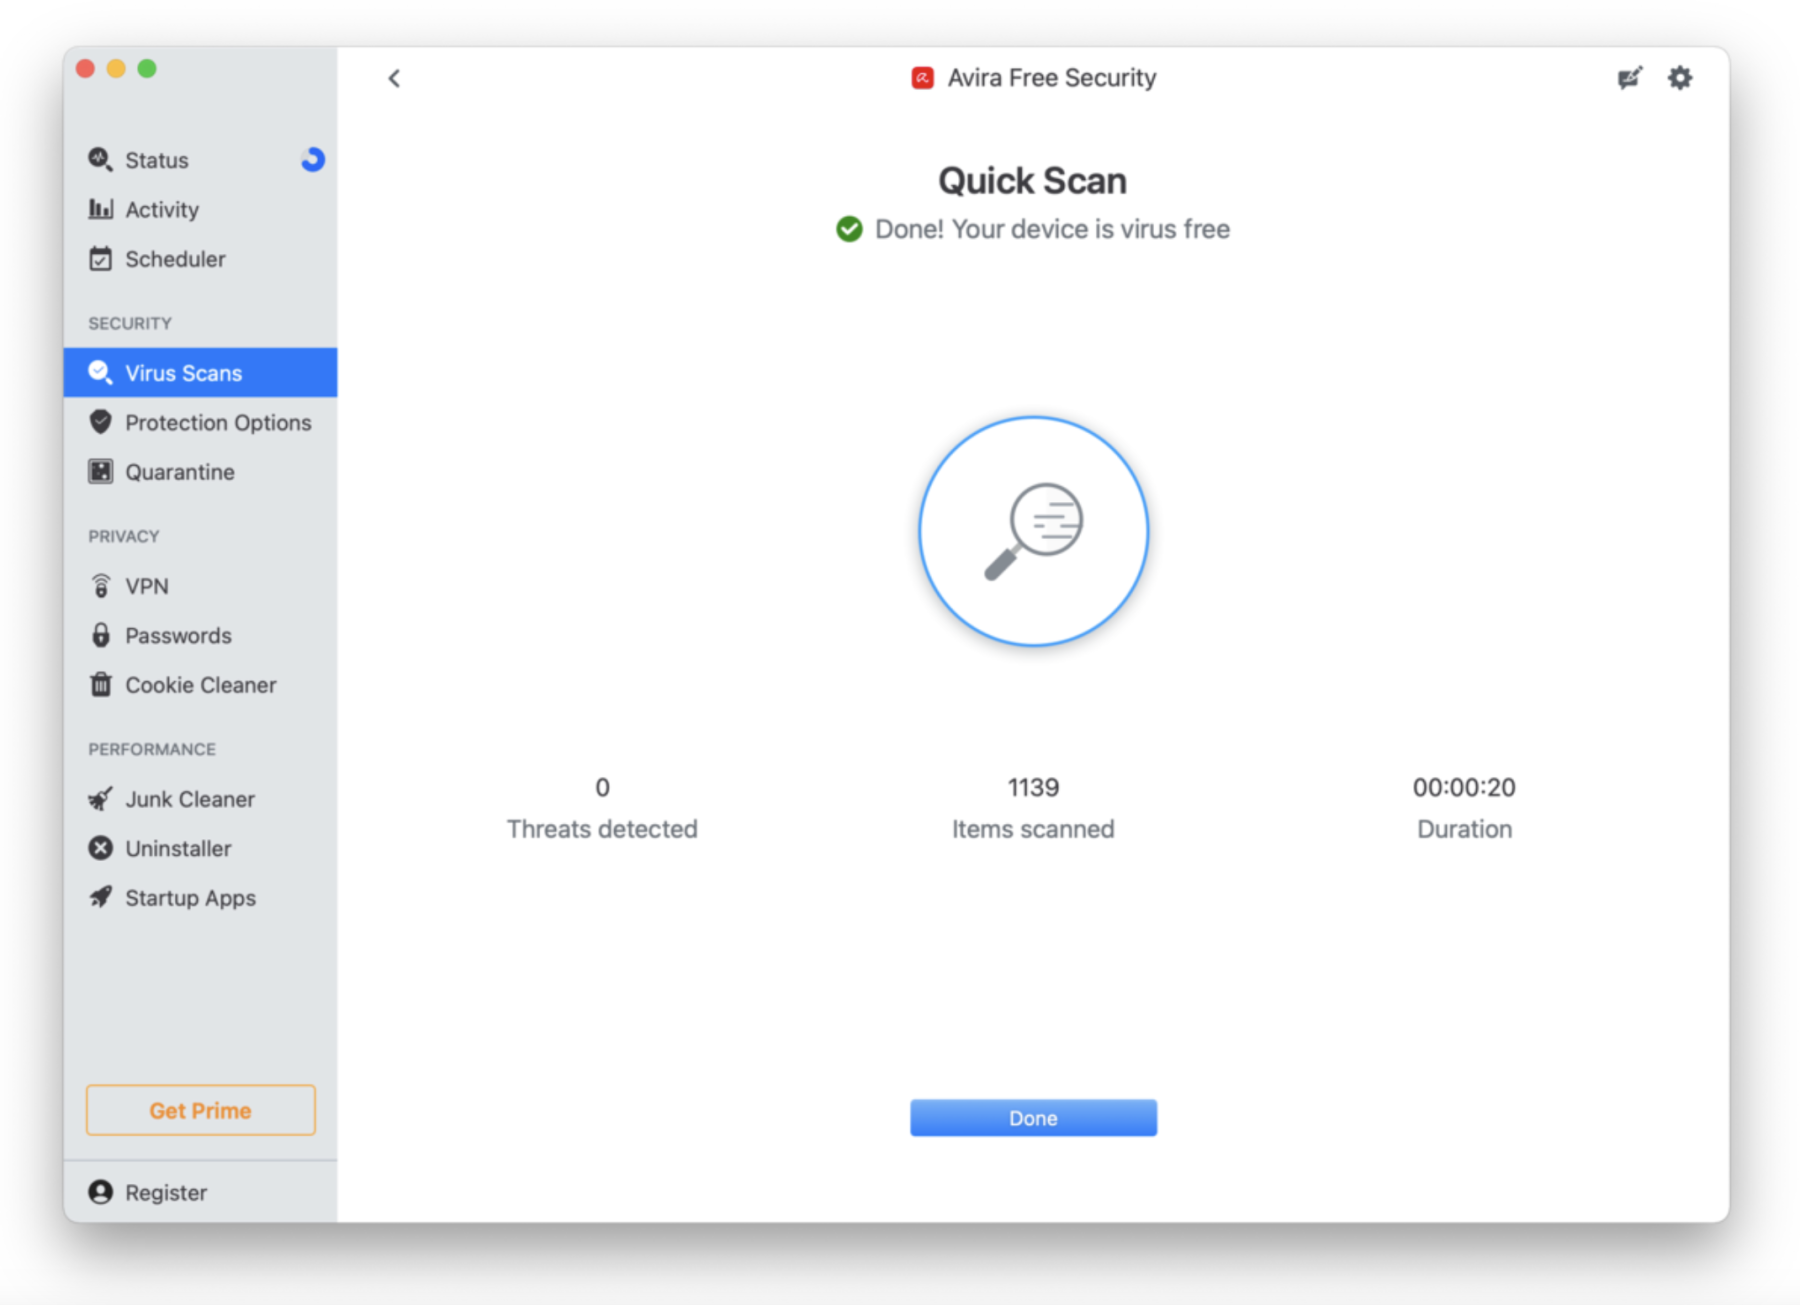Open settings with the gear icon

[1680, 77]
